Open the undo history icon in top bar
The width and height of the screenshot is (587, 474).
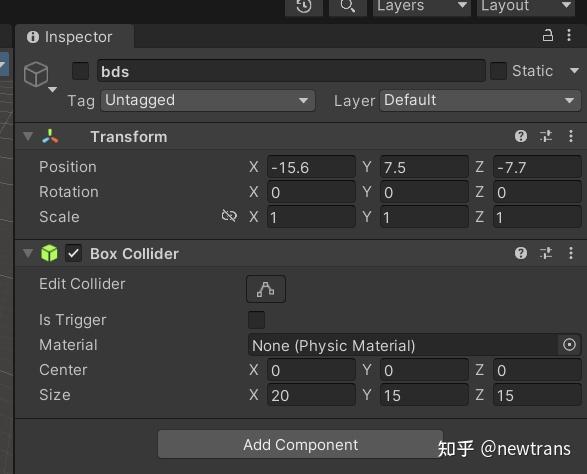[x=304, y=6]
